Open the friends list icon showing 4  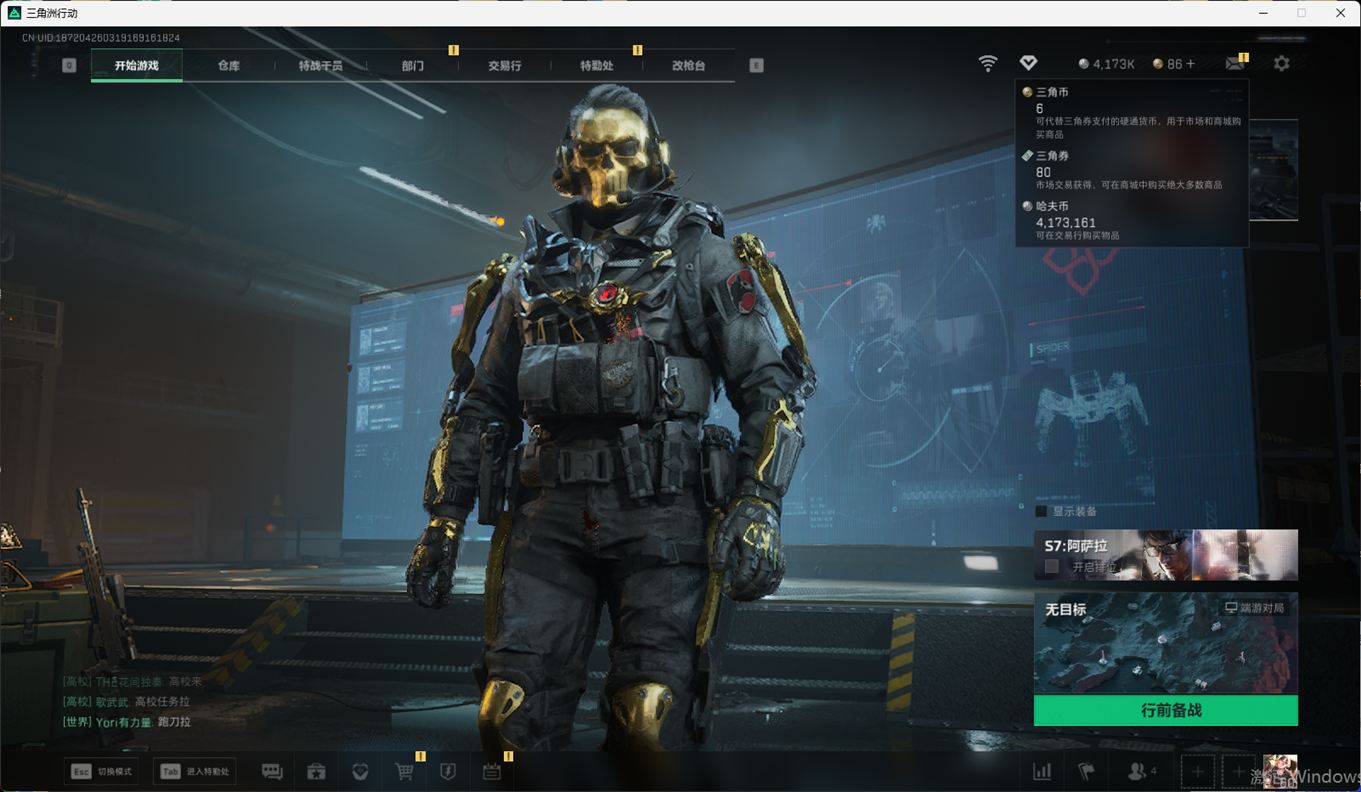pos(1141,771)
